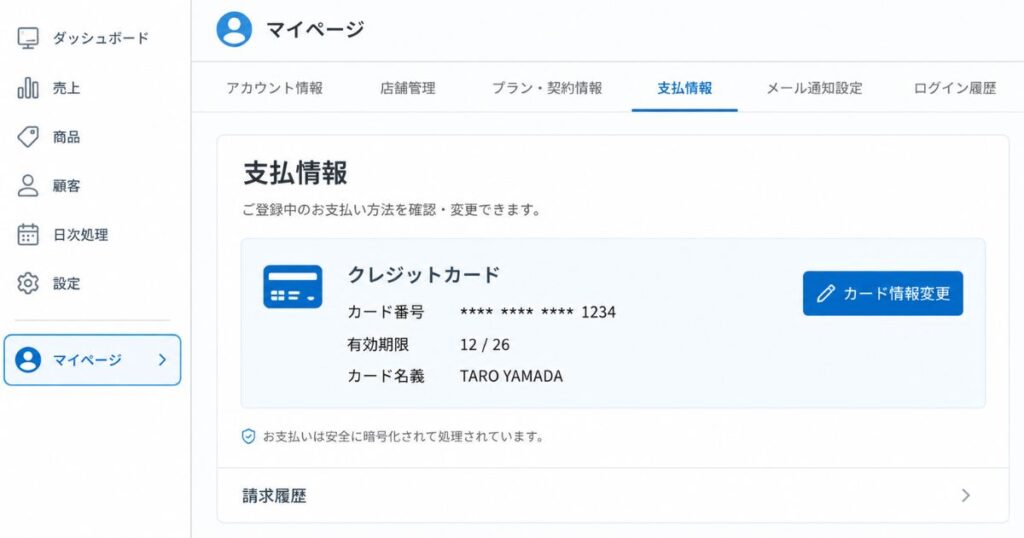
Task: Click the ダッシュボード monitor icon
Action: tap(28, 38)
